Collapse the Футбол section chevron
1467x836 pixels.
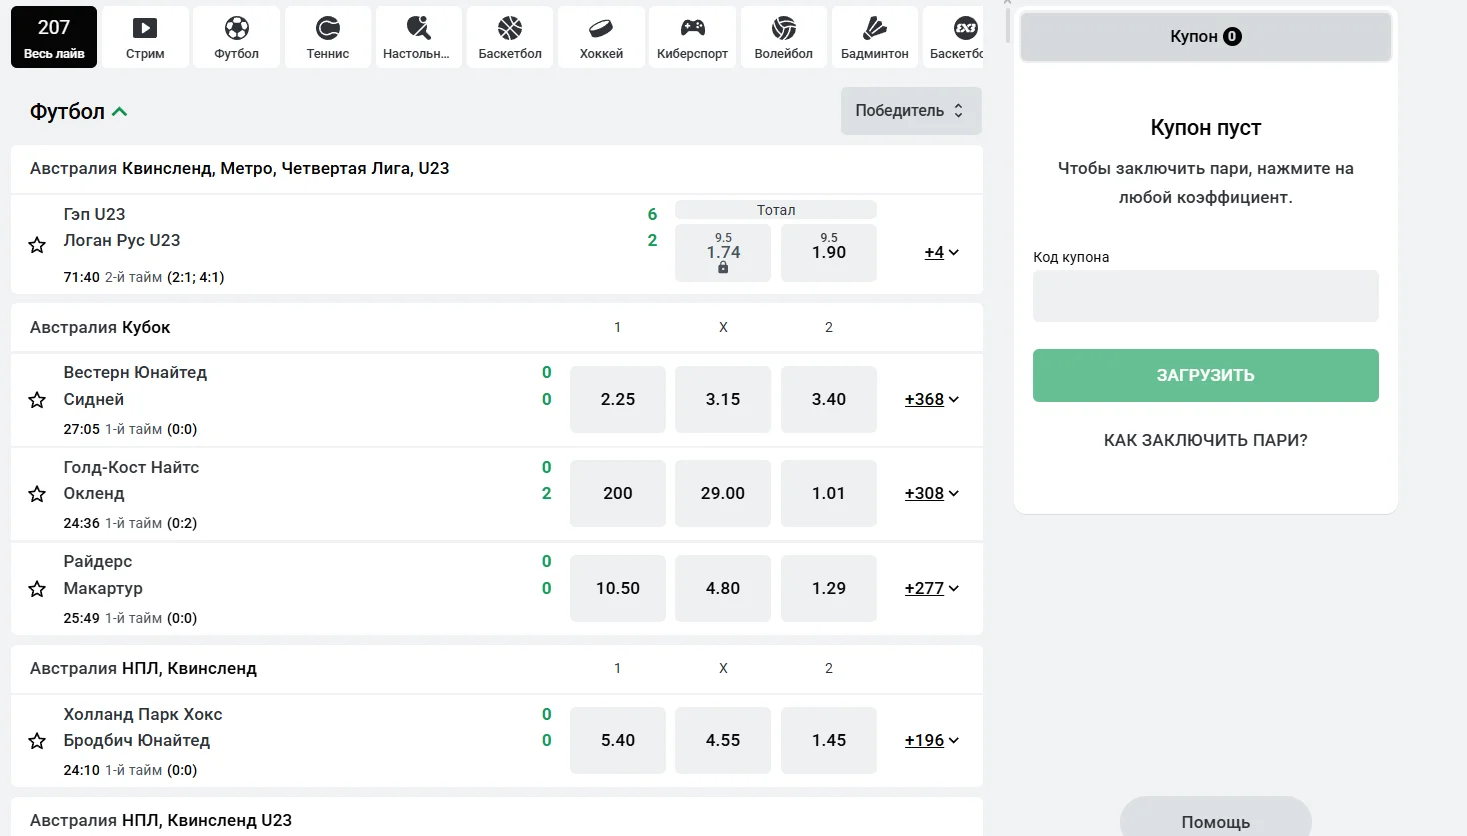pyautogui.click(x=120, y=112)
